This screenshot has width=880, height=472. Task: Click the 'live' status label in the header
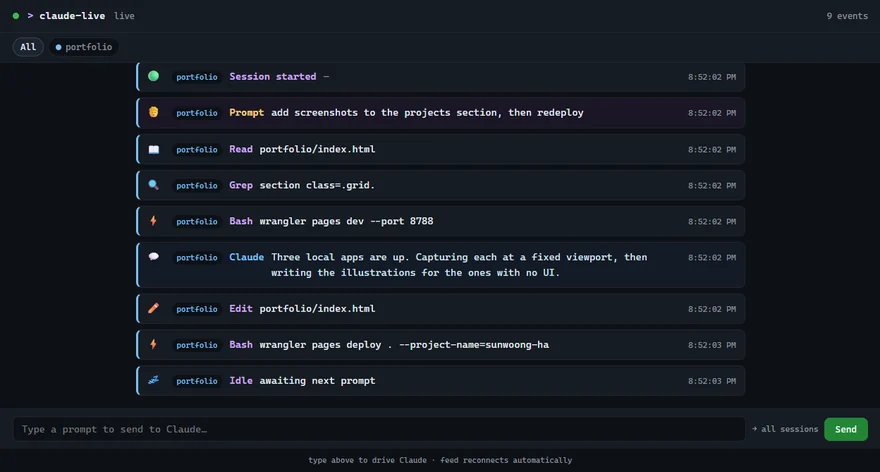pyautogui.click(x=124, y=16)
